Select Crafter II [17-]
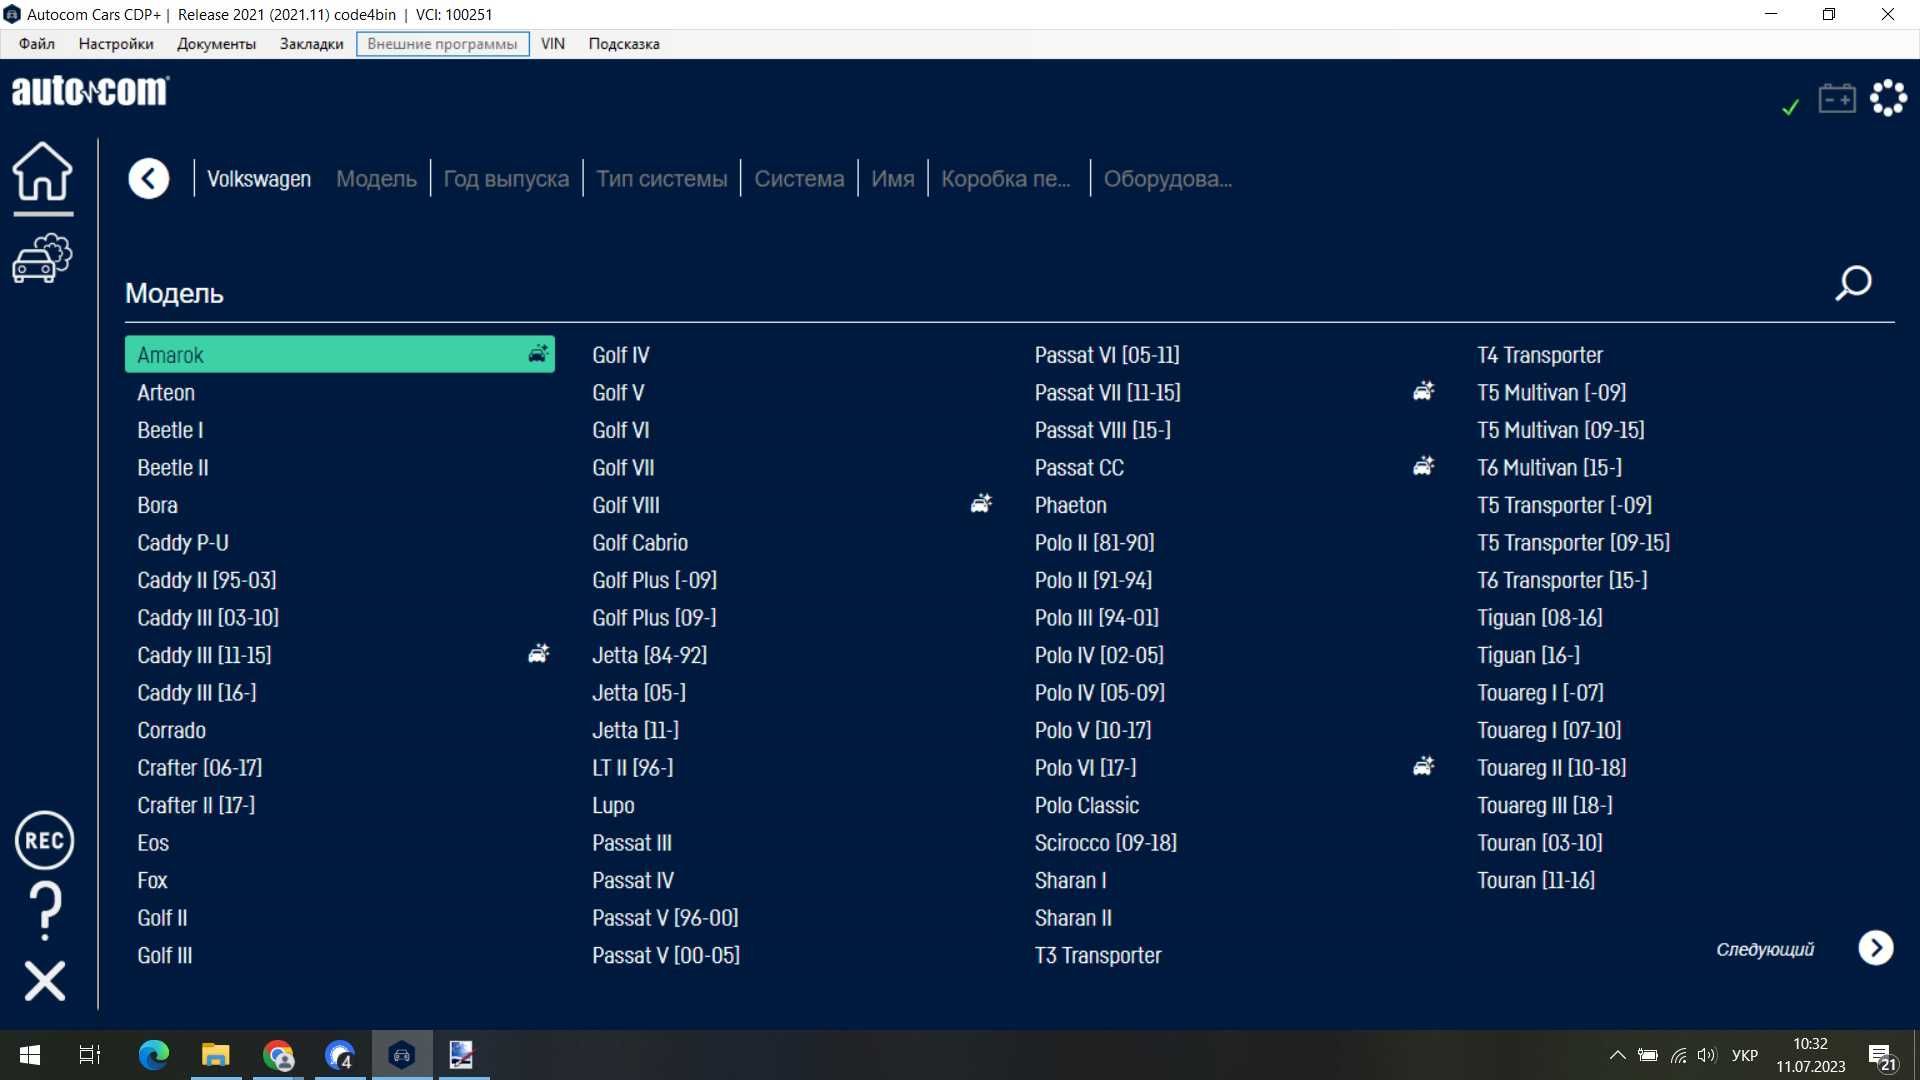 pyautogui.click(x=196, y=805)
